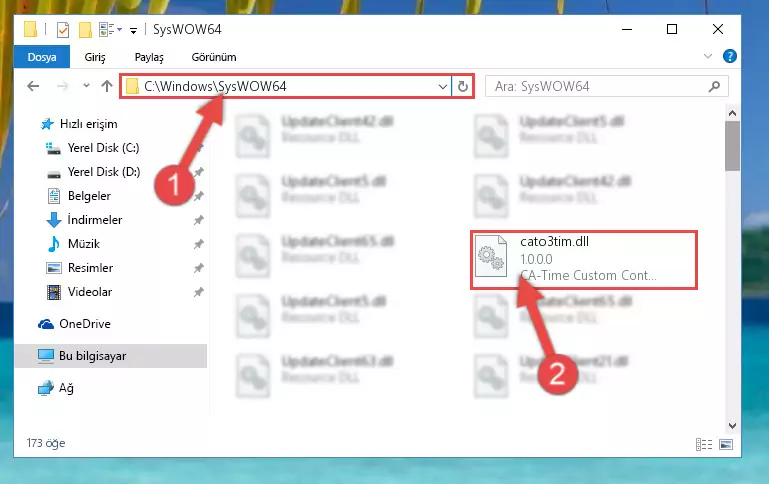
Task: Click the Properties quick access icon
Action: (x=63, y=30)
